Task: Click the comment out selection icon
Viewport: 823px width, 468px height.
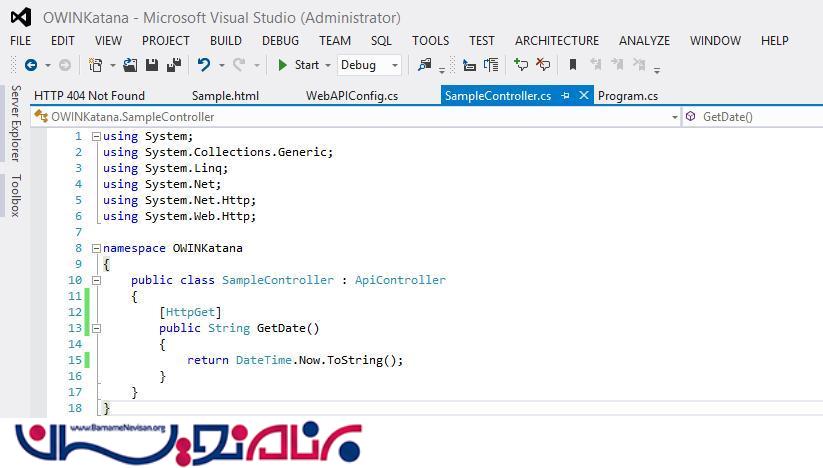Action: tap(521, 65)
